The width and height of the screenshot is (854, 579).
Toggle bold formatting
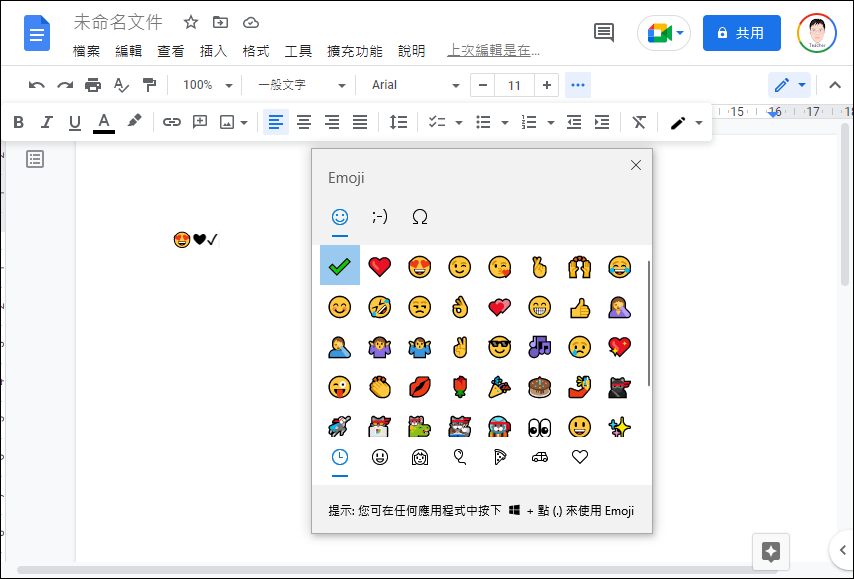18,122
